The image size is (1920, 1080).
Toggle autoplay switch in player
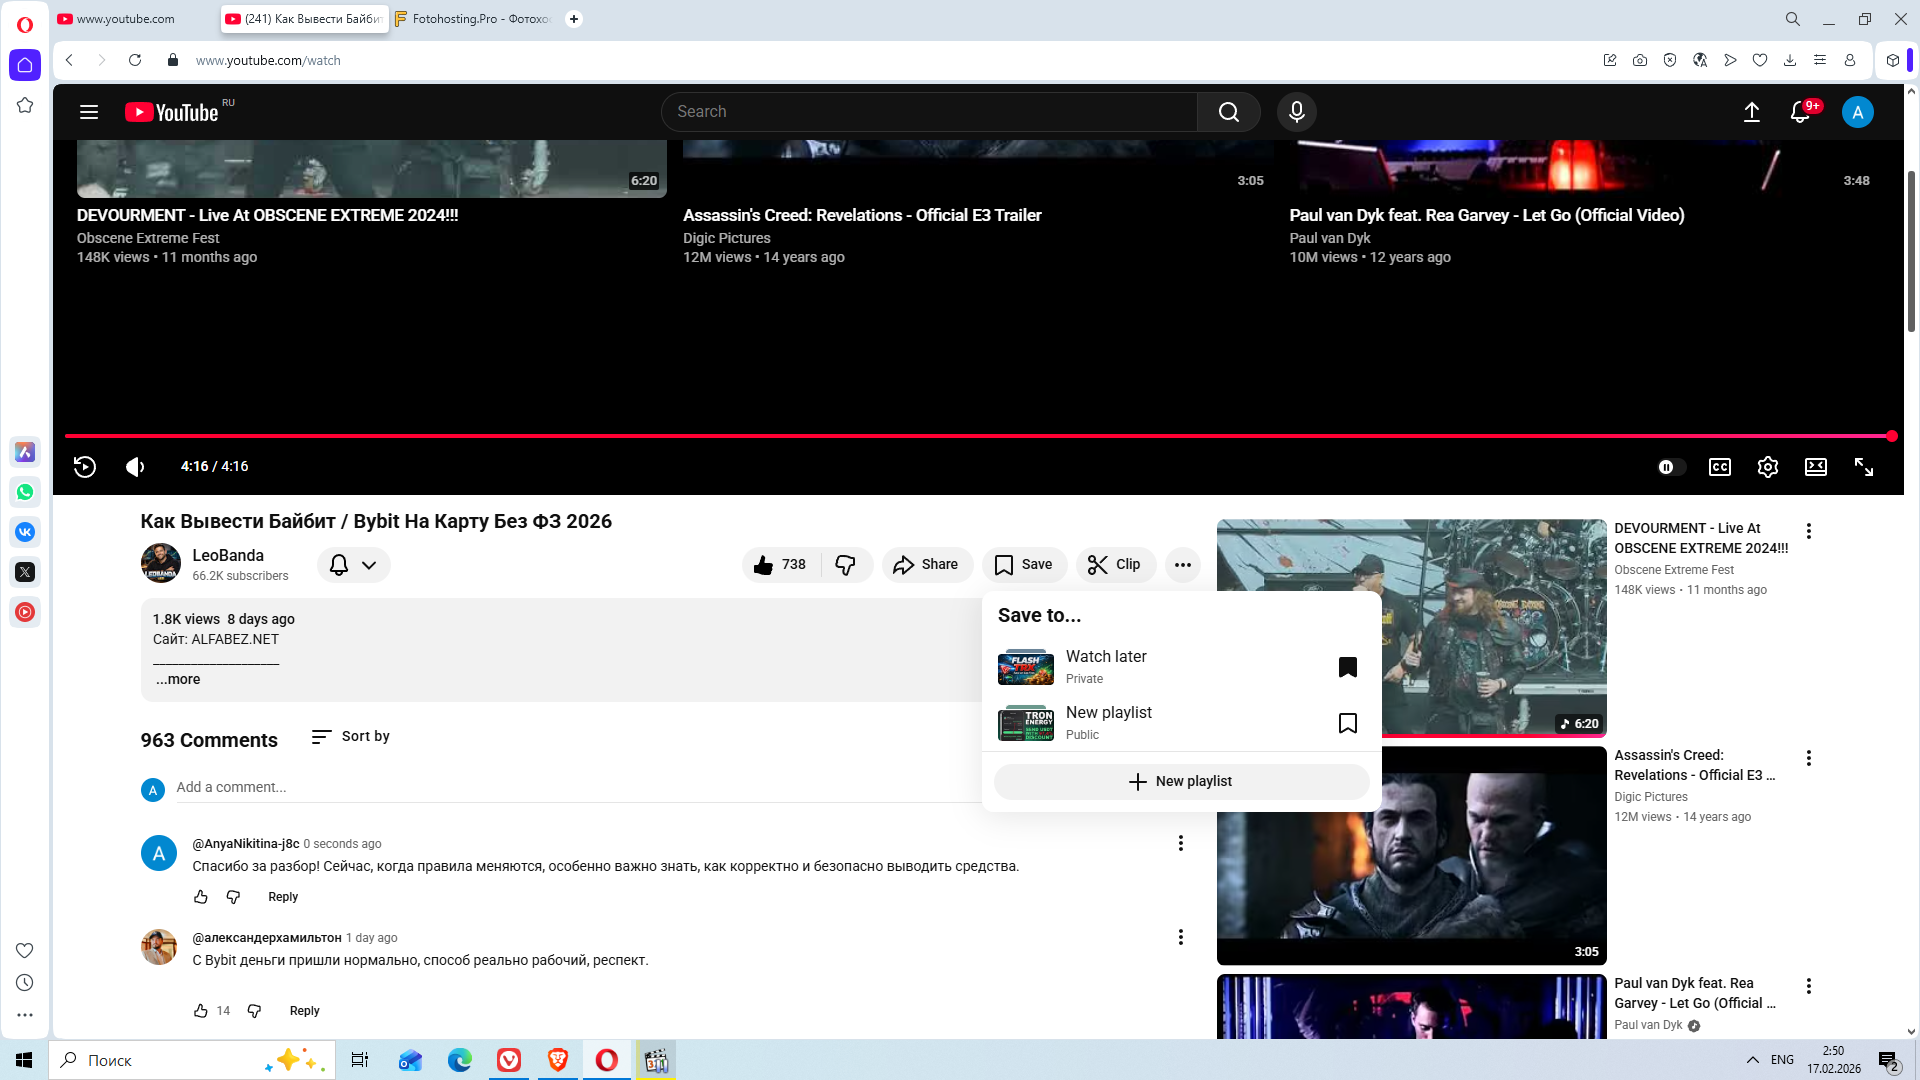pyautogui.click(x=1670, y=467)
